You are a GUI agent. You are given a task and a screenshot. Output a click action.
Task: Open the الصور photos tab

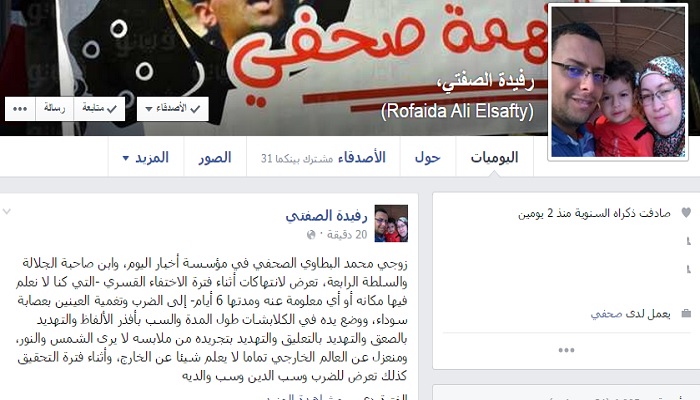pyautogui.click(x=215, y=157)
